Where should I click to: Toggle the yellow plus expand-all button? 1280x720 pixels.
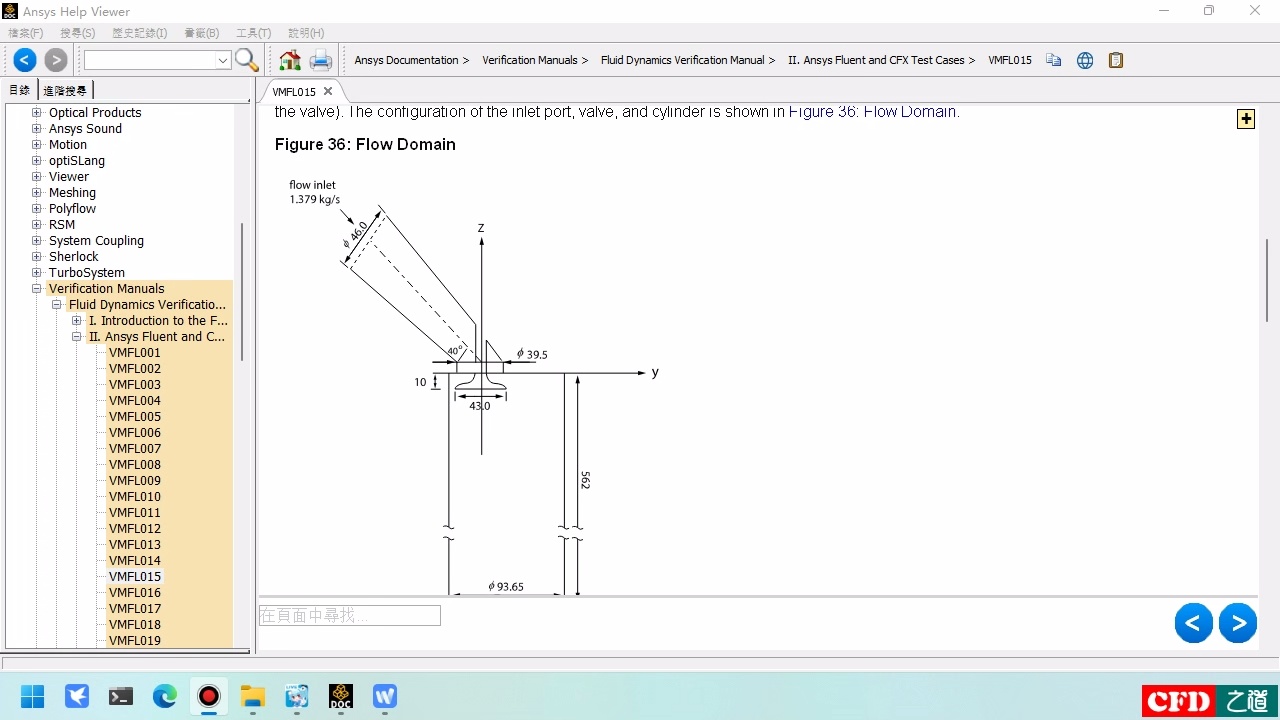(x=1246, y=119)
